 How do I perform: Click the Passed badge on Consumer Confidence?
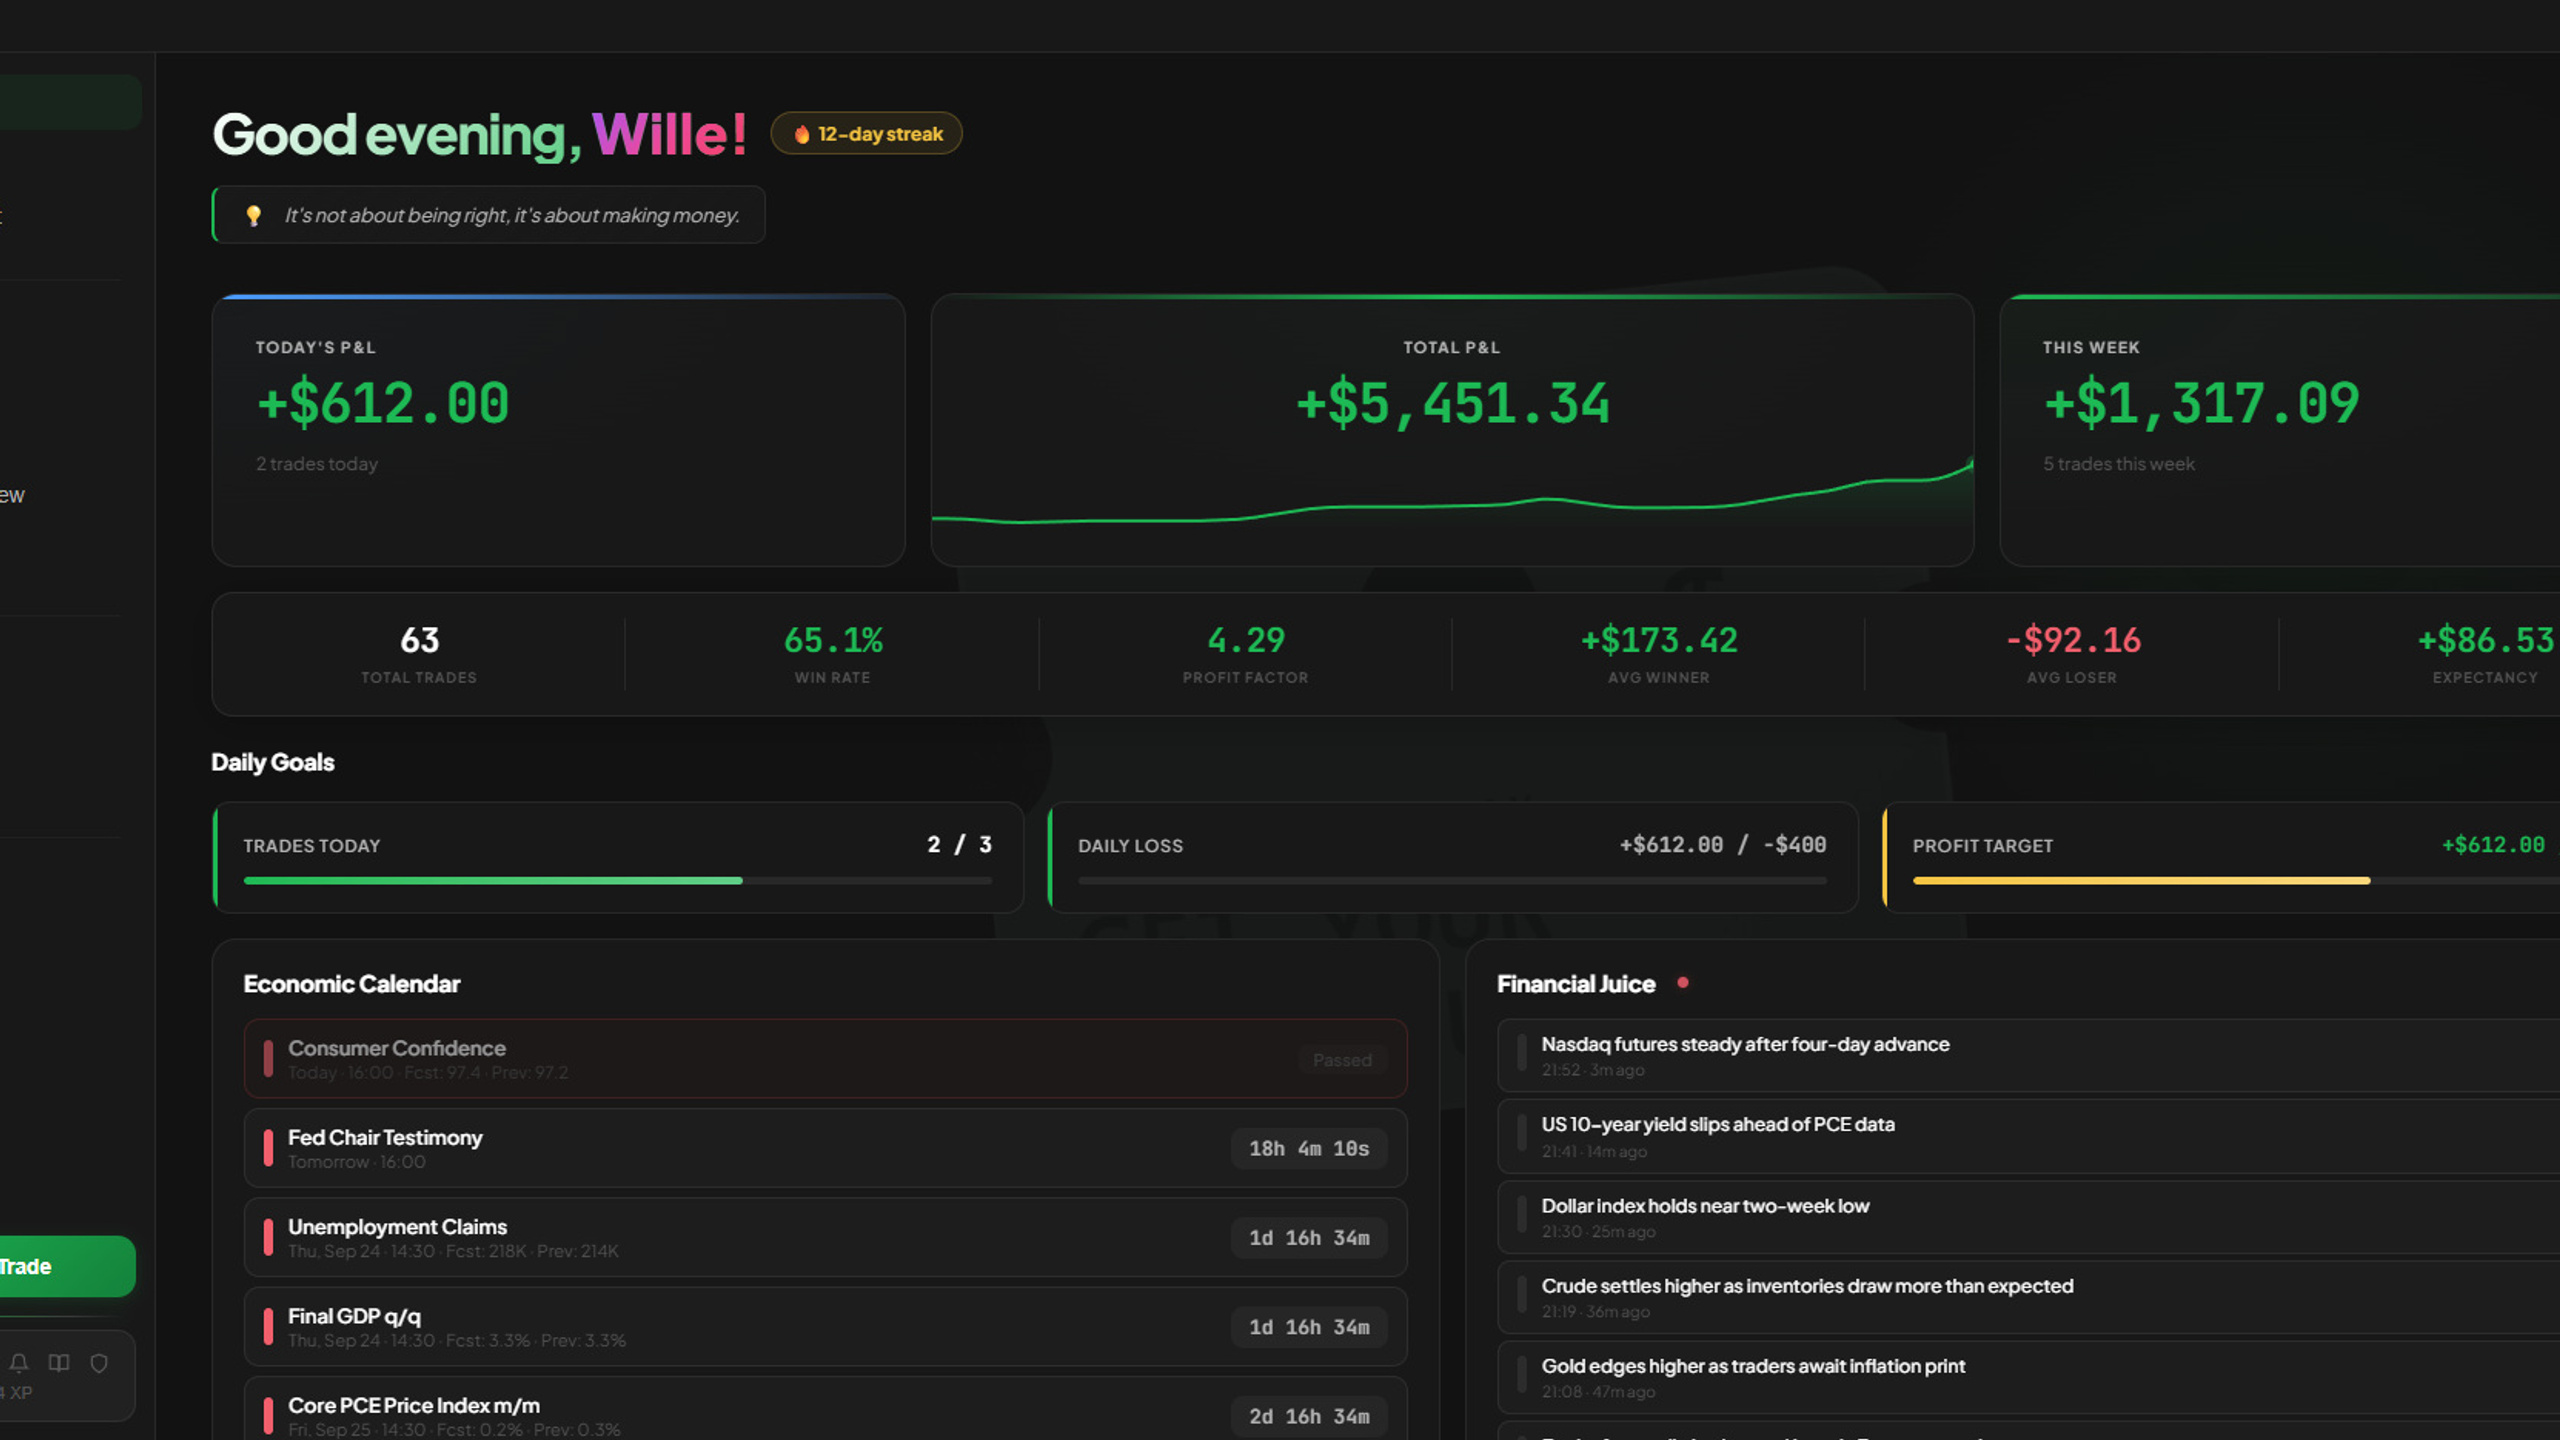point(1342,1060)
